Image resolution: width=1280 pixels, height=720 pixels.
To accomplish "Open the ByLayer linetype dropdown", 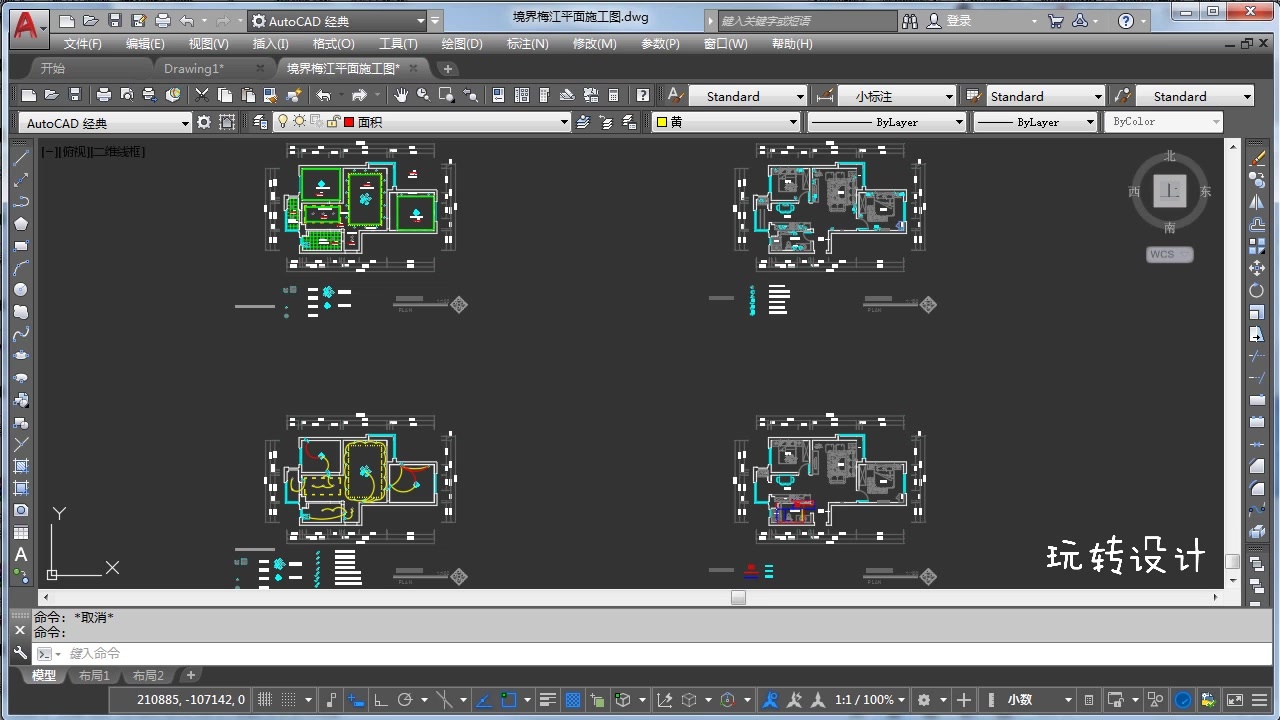I will 886,122.
